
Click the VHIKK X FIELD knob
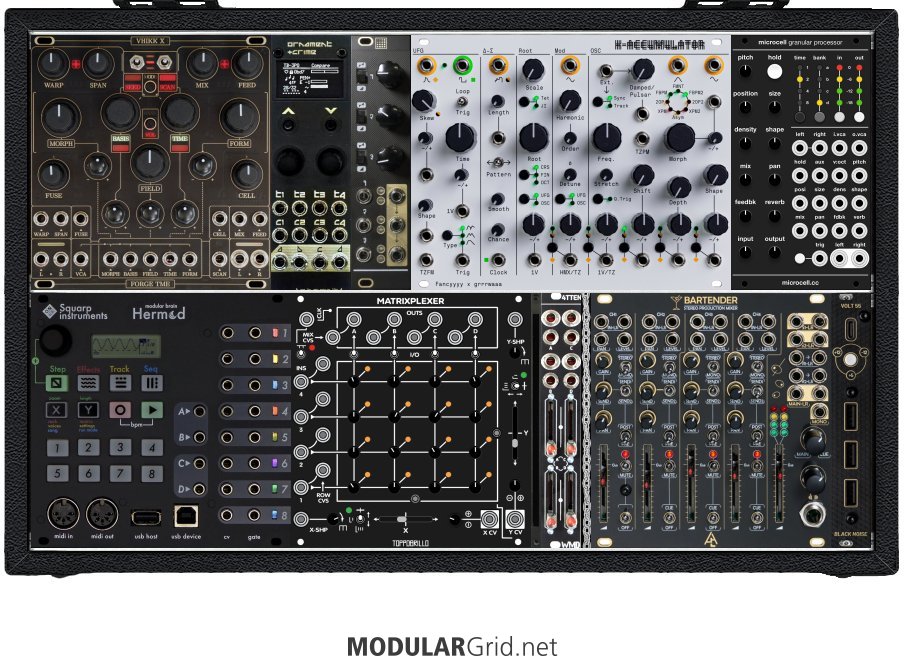click(x=150, y=162)
